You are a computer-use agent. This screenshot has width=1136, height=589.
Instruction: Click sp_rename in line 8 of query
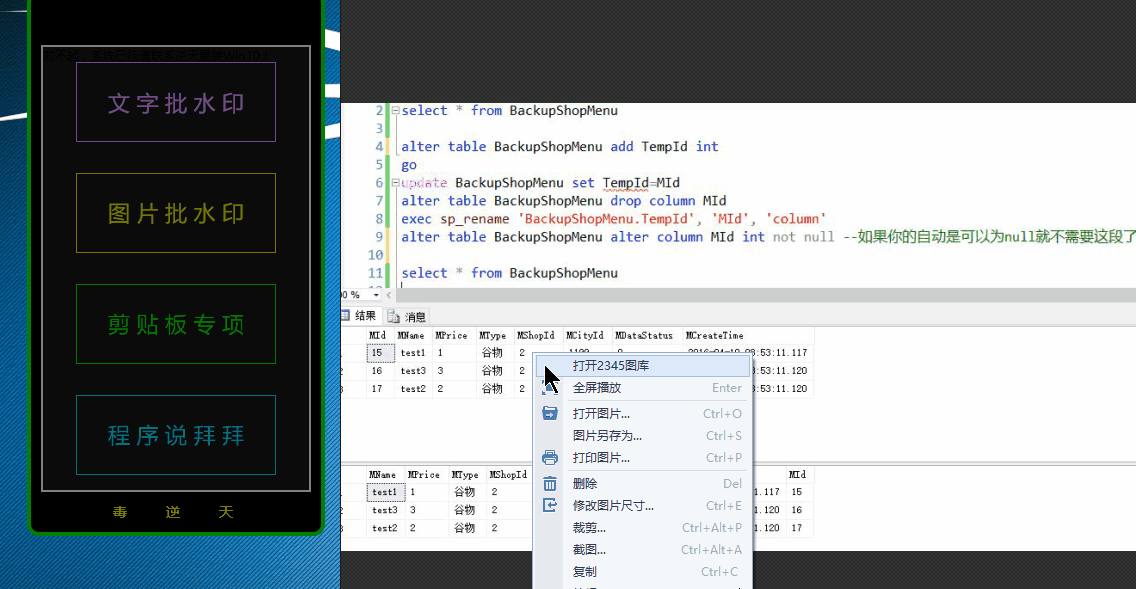point(475,219)
